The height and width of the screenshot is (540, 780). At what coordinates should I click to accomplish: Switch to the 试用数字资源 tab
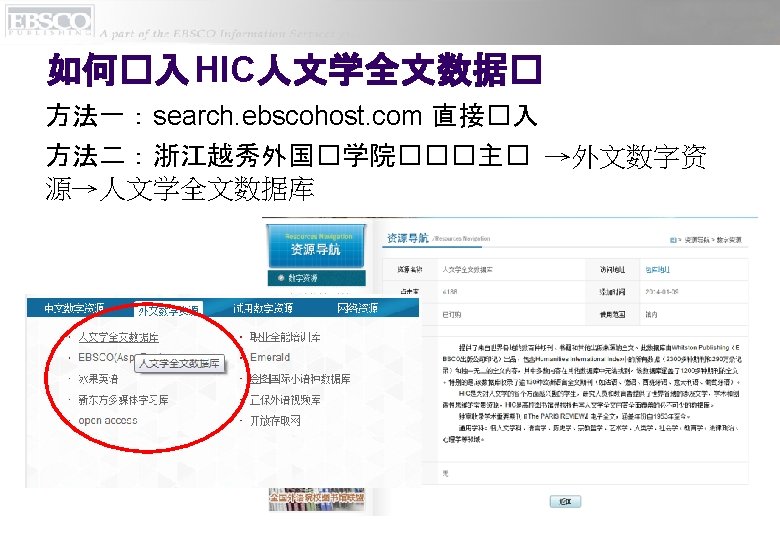click(x=263, y=308)
